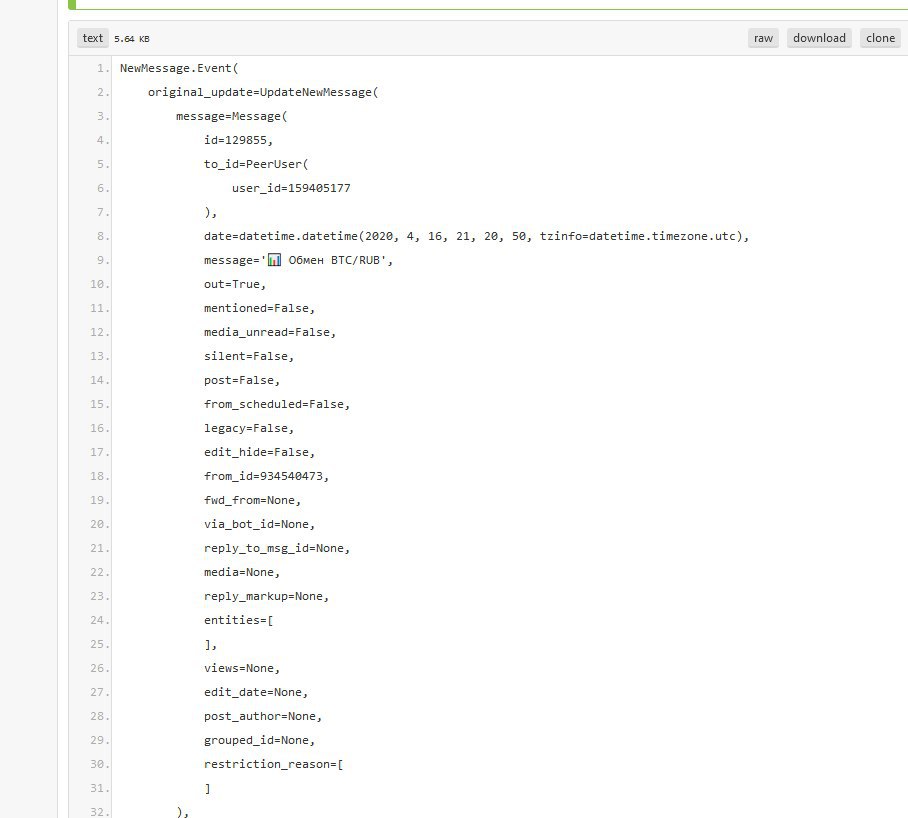Select 'from_id=934540473,' line

[266, 476]
